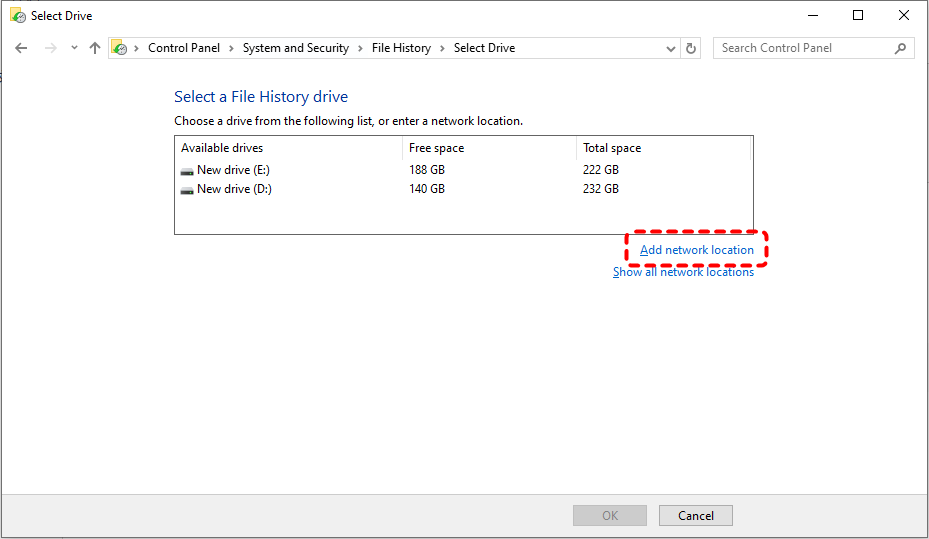Screen dimensions: 929x539
Task: Sort by Total space column header
Action: tap(663, 148)
